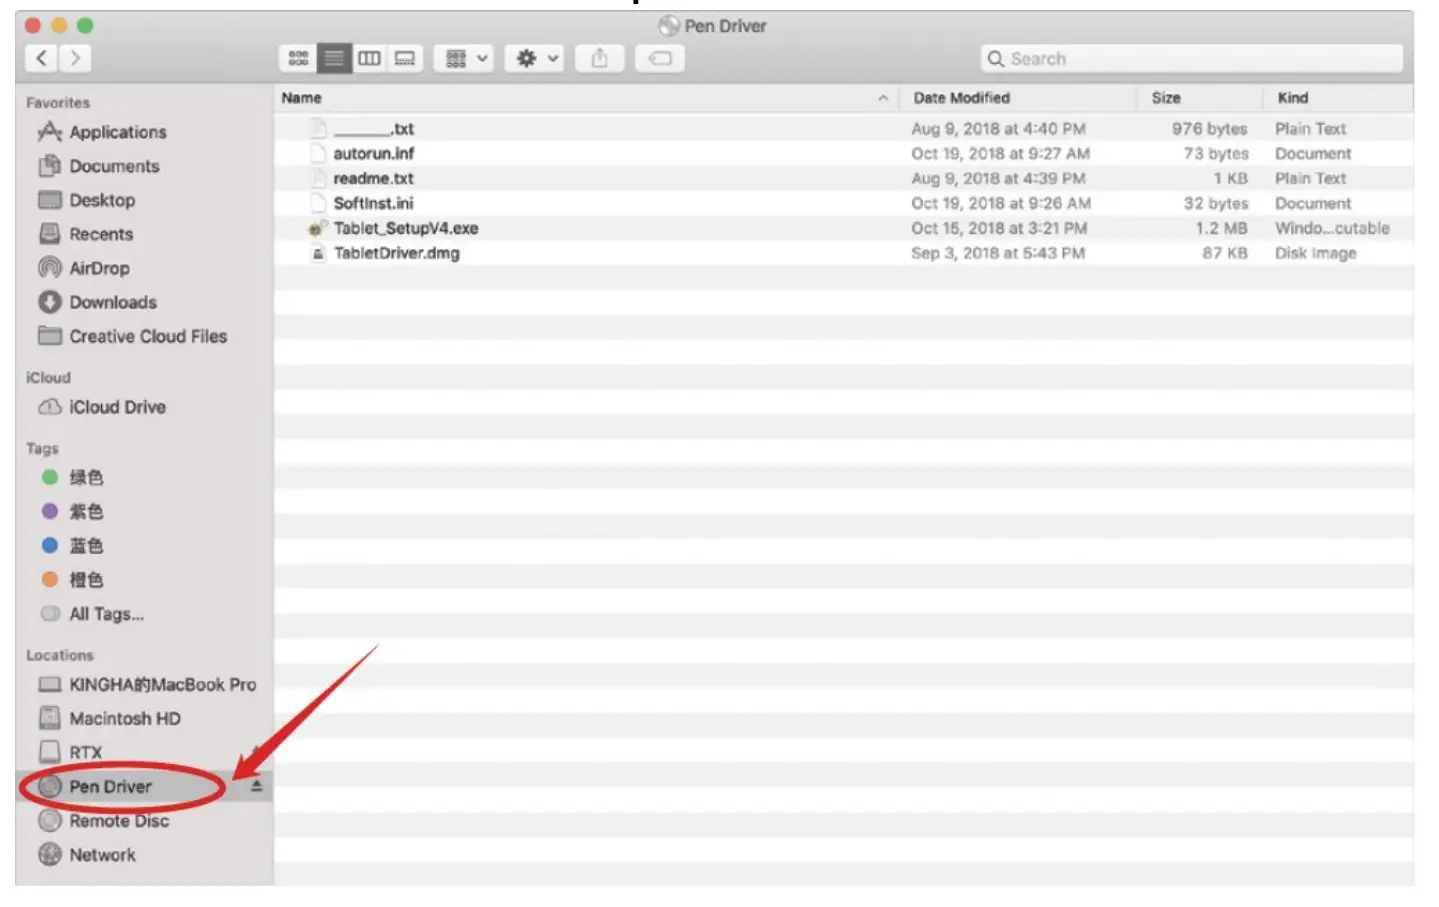
Task: Select the SoftInst.ini file
Action: tap(373, 203)
